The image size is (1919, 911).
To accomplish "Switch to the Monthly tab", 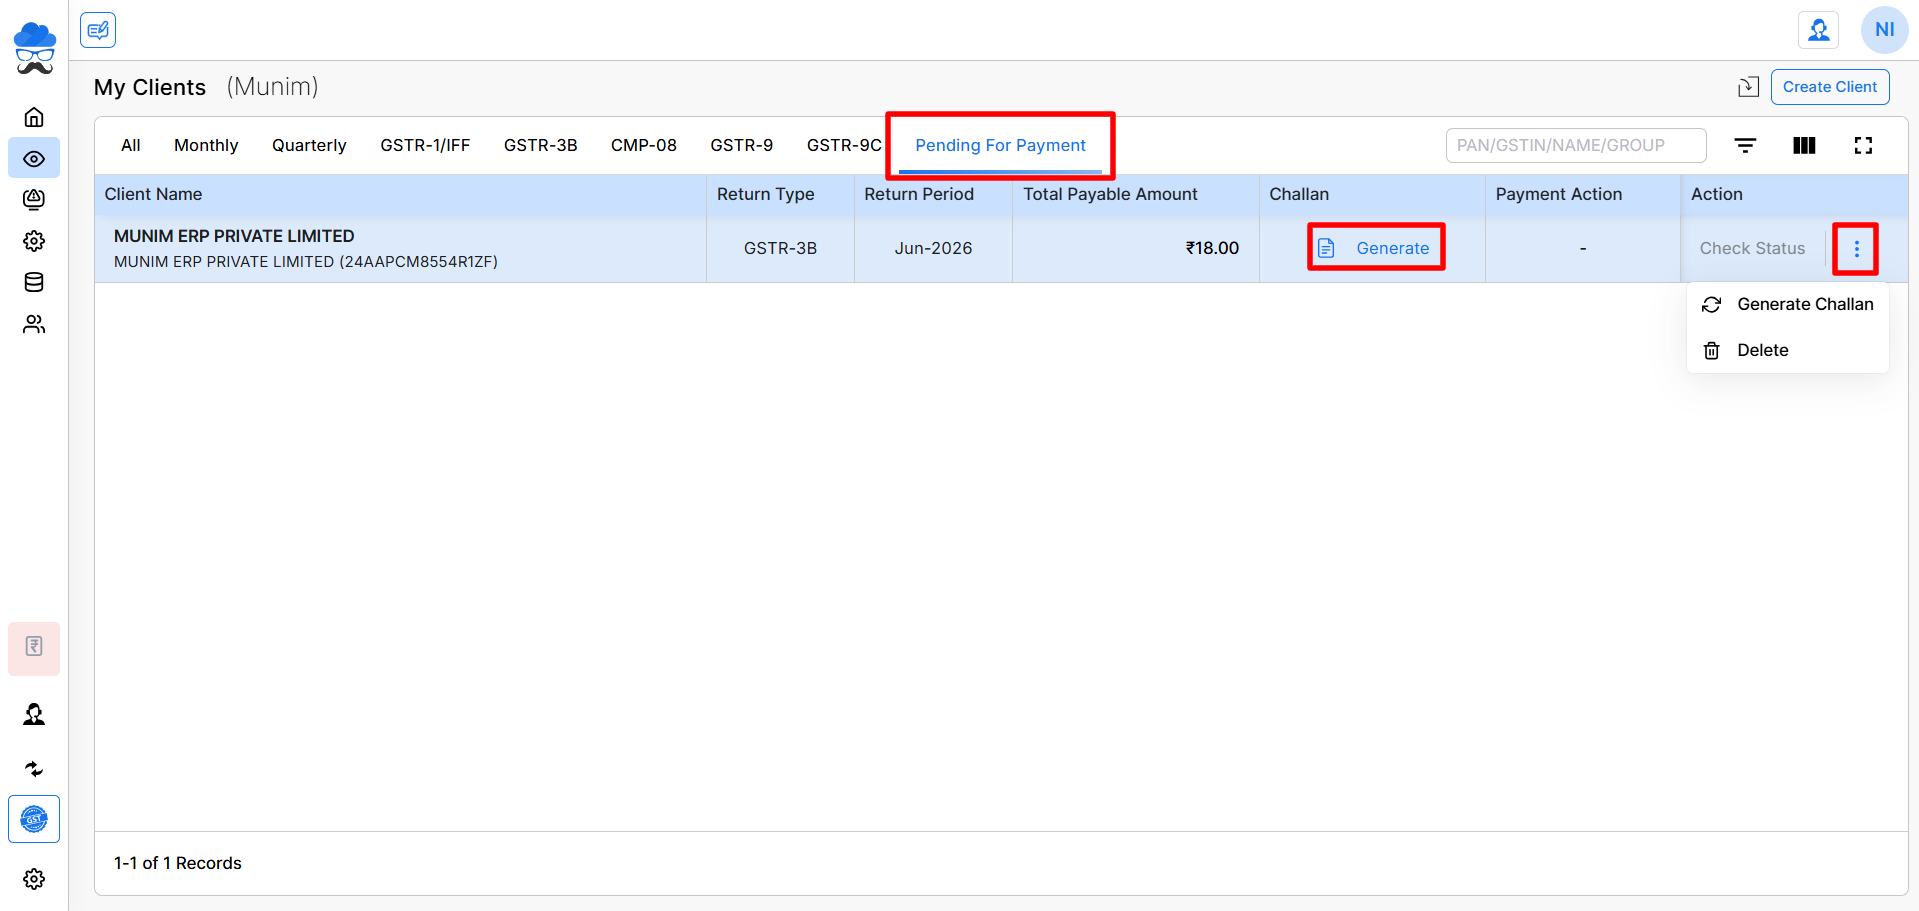I will [206, 145].
